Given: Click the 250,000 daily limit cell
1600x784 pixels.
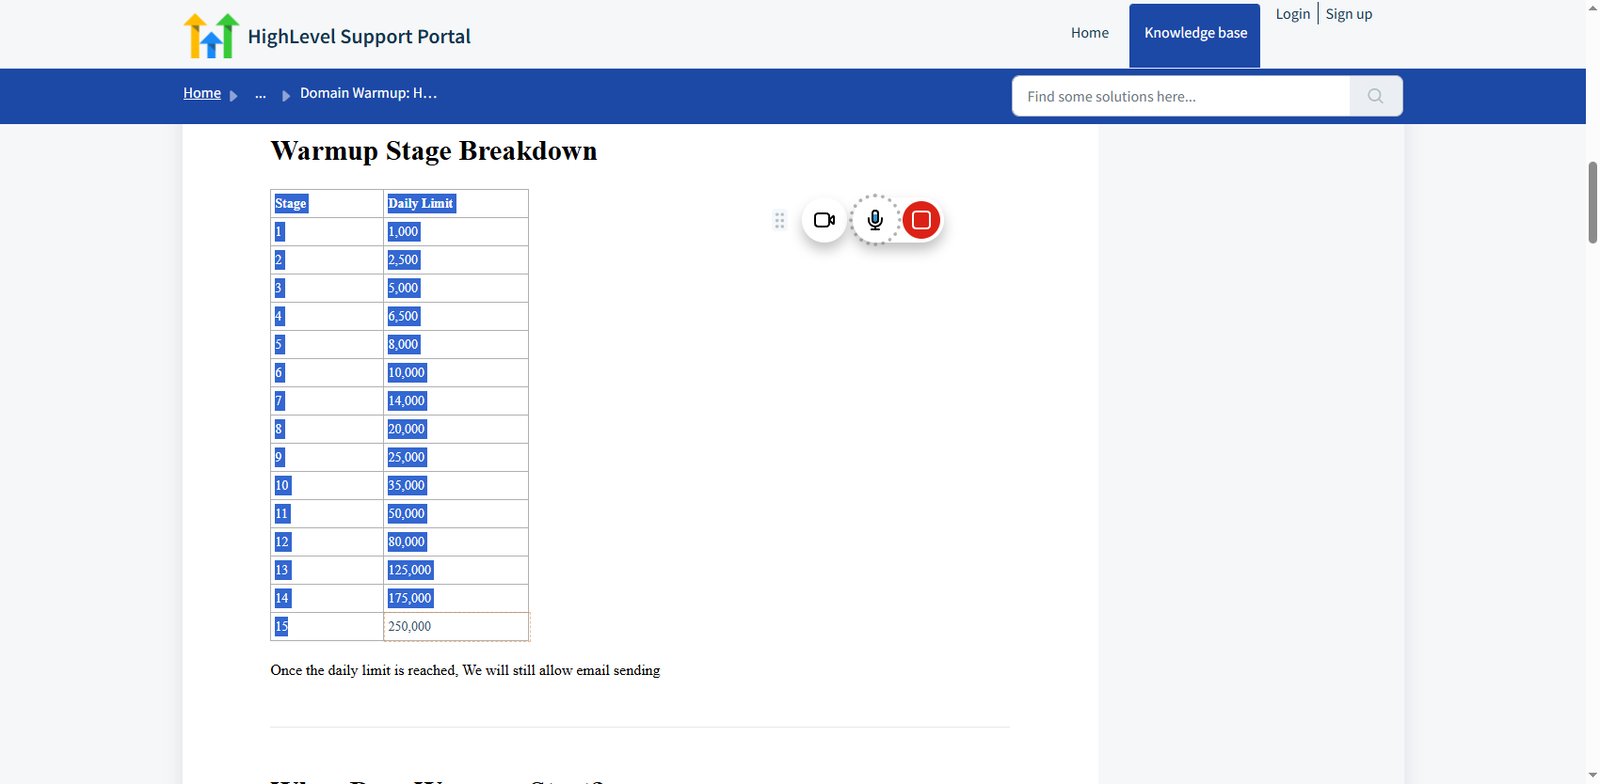Looking at the screenshot, I should click(456, 626).
